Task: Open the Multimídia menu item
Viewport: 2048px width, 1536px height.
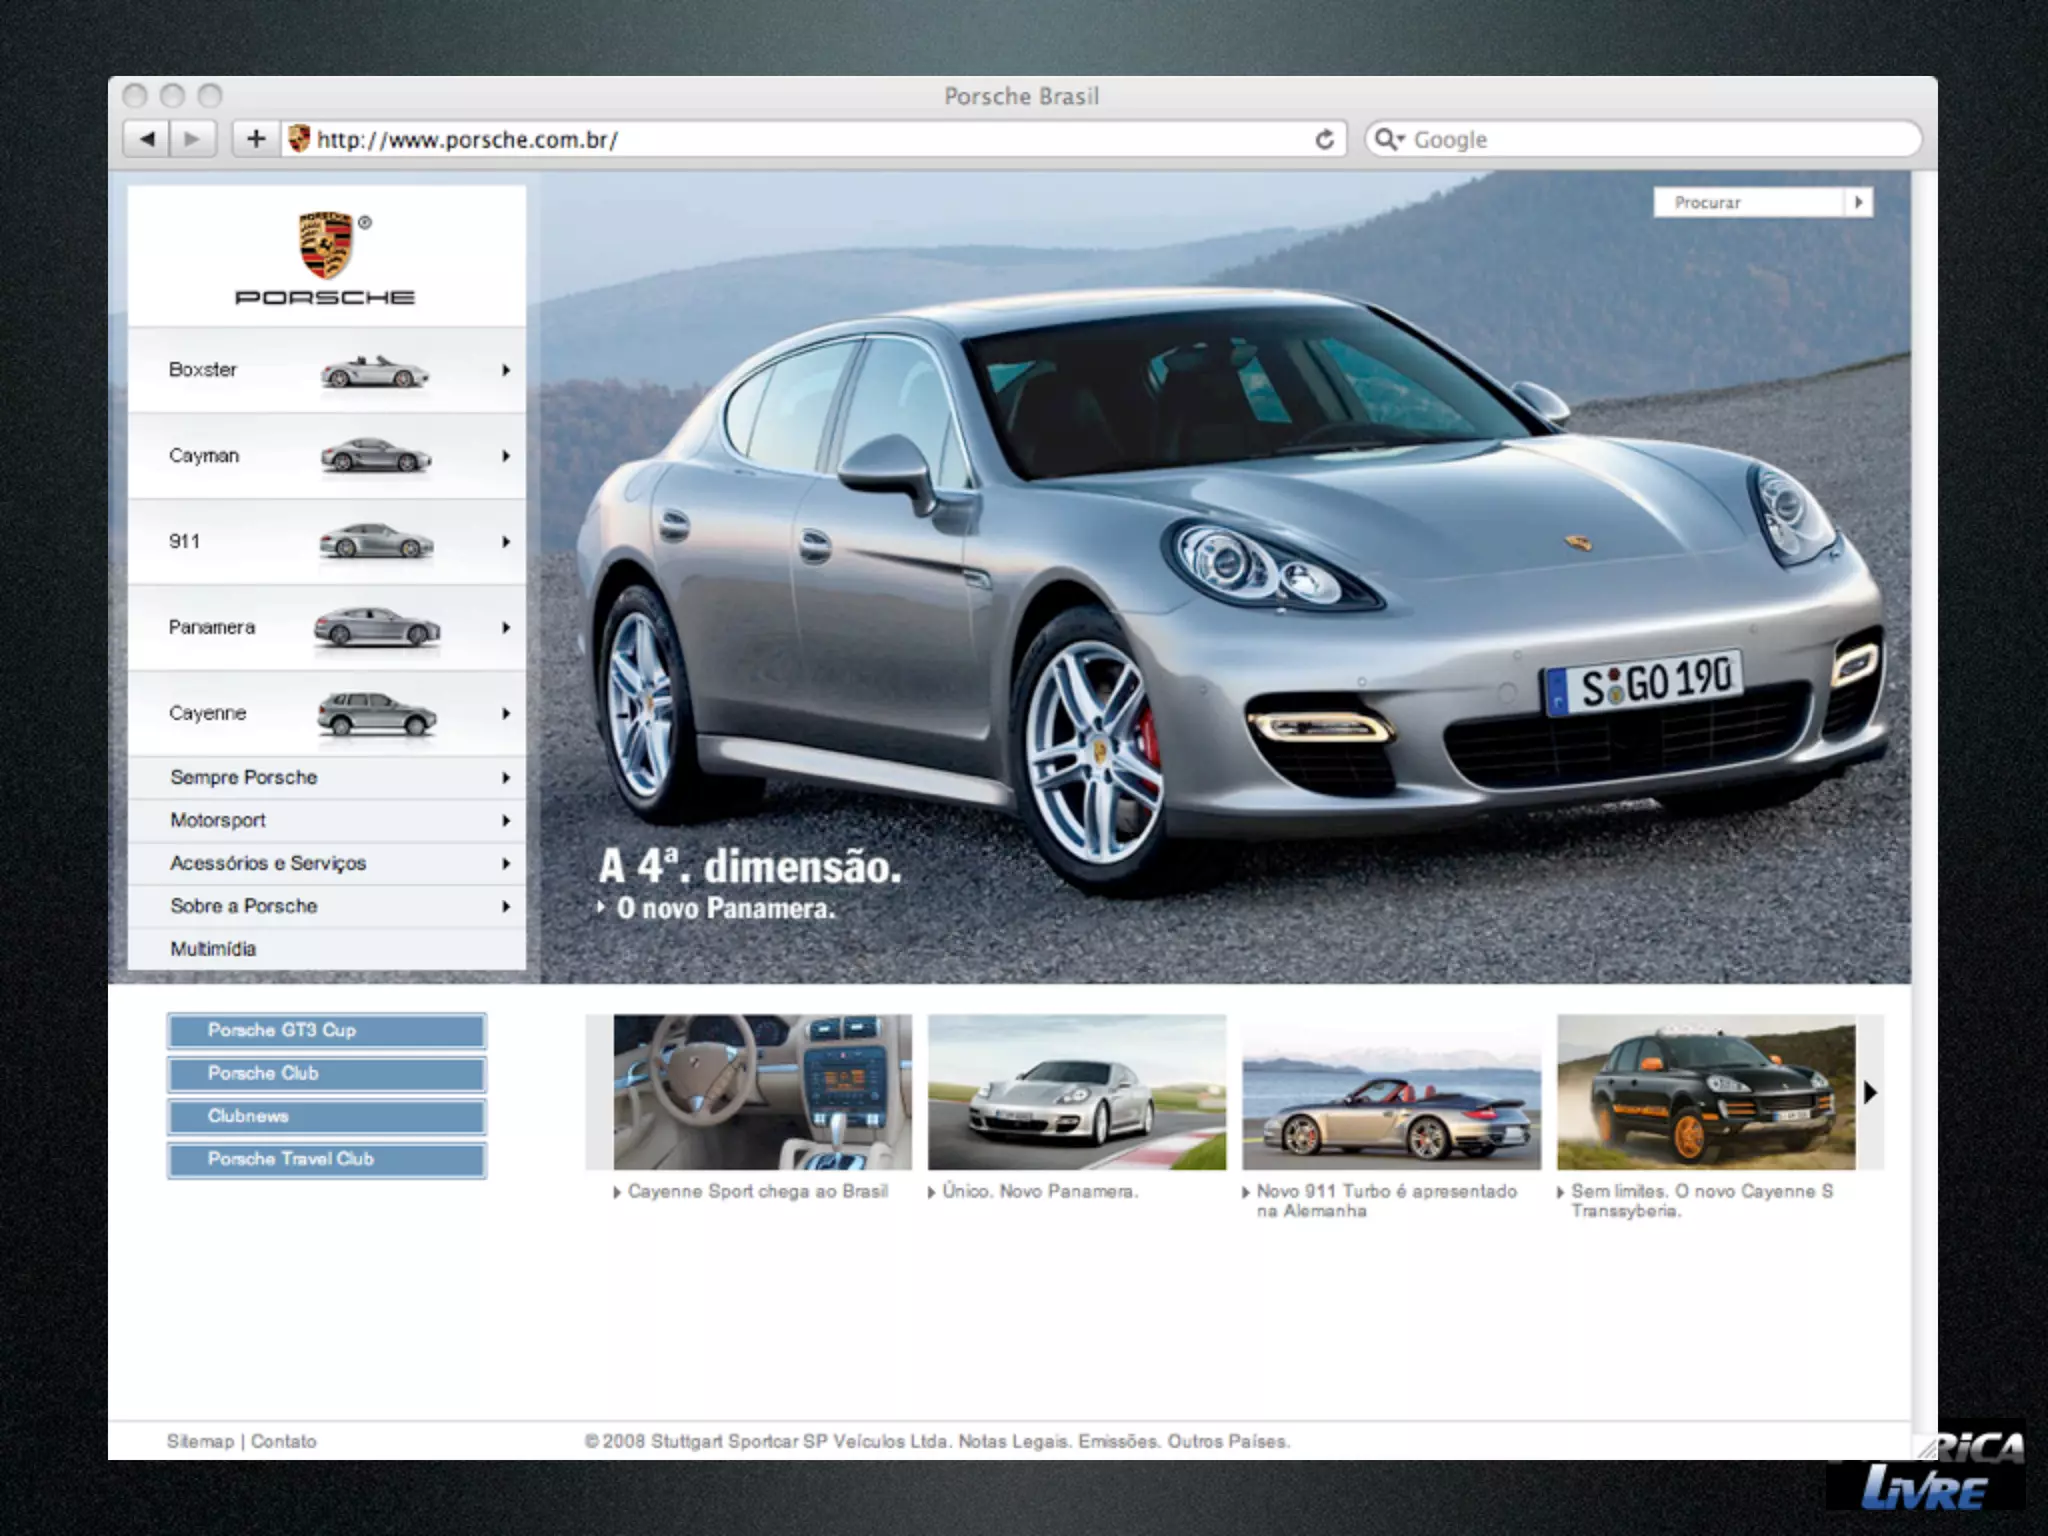Action: click(x=213, y=948)
